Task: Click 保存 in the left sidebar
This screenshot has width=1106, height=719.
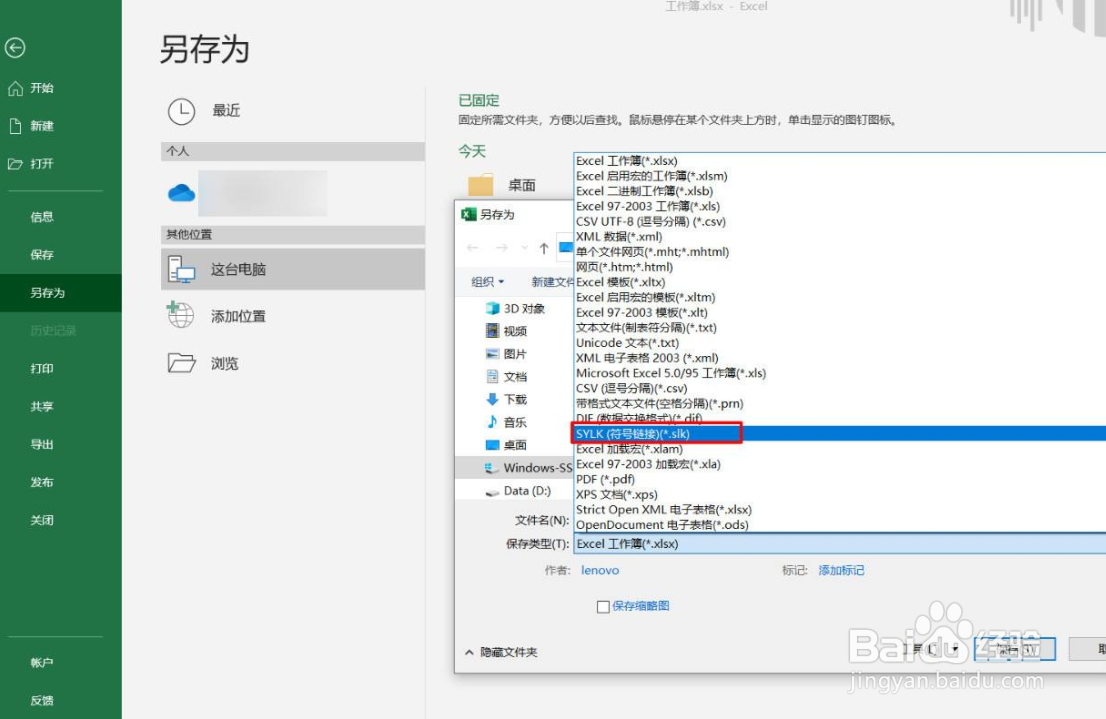Action: tap(42, 255)
